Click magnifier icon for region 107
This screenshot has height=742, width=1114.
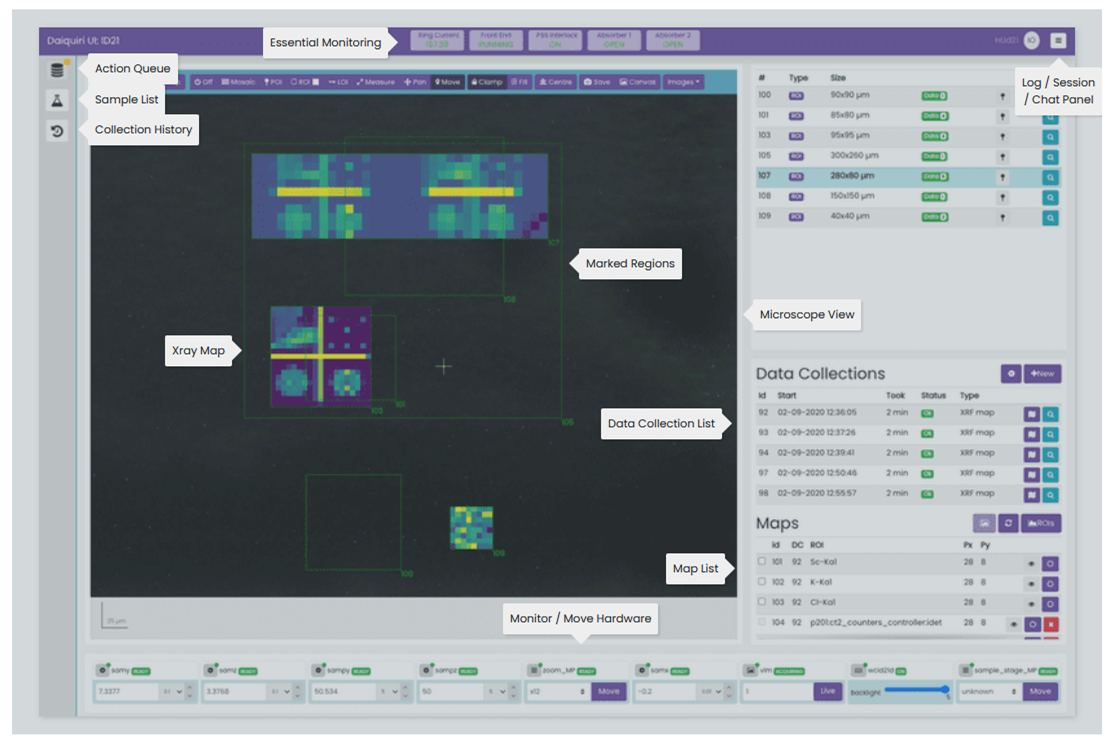point(1050,177)
